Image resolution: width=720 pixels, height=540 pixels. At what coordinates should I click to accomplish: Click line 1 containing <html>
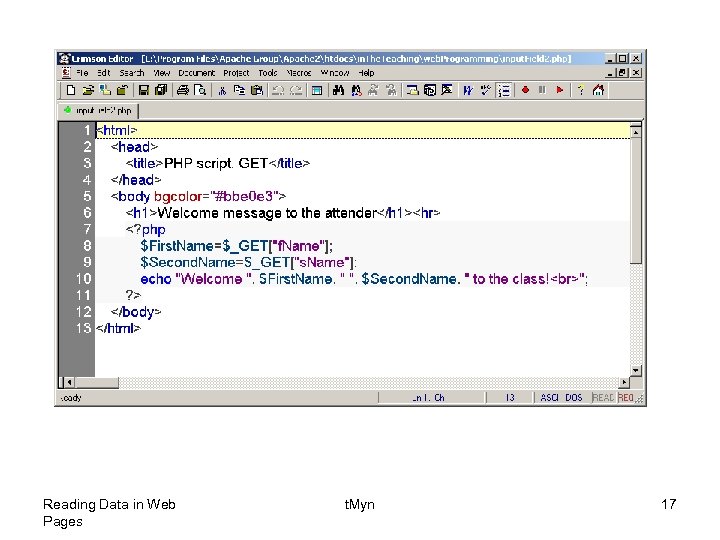pos(363,130)
